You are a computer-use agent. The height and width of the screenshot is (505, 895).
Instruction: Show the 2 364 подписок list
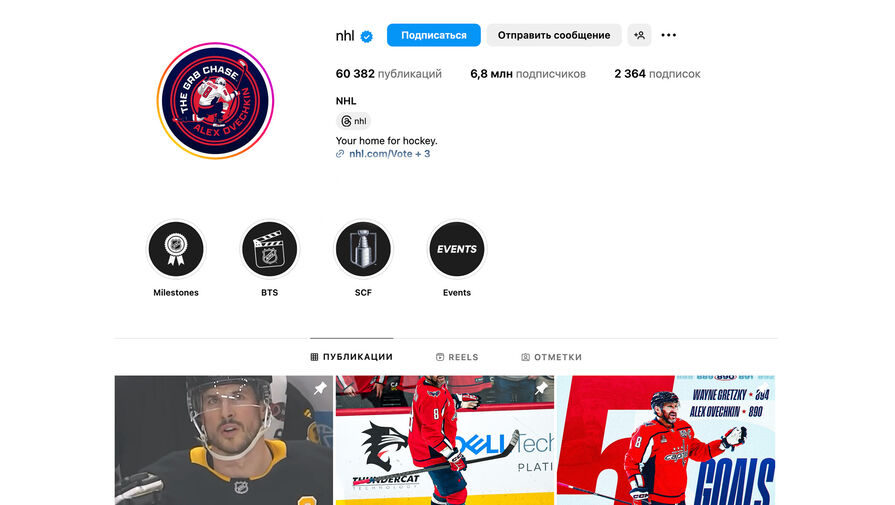(658, 74)
